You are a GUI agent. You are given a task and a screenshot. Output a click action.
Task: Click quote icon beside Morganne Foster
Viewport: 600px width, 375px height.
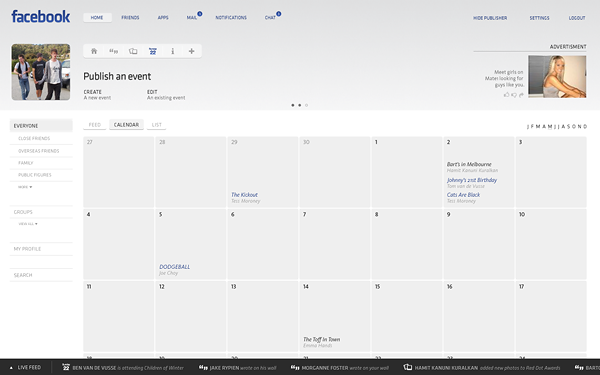[295, 367]
